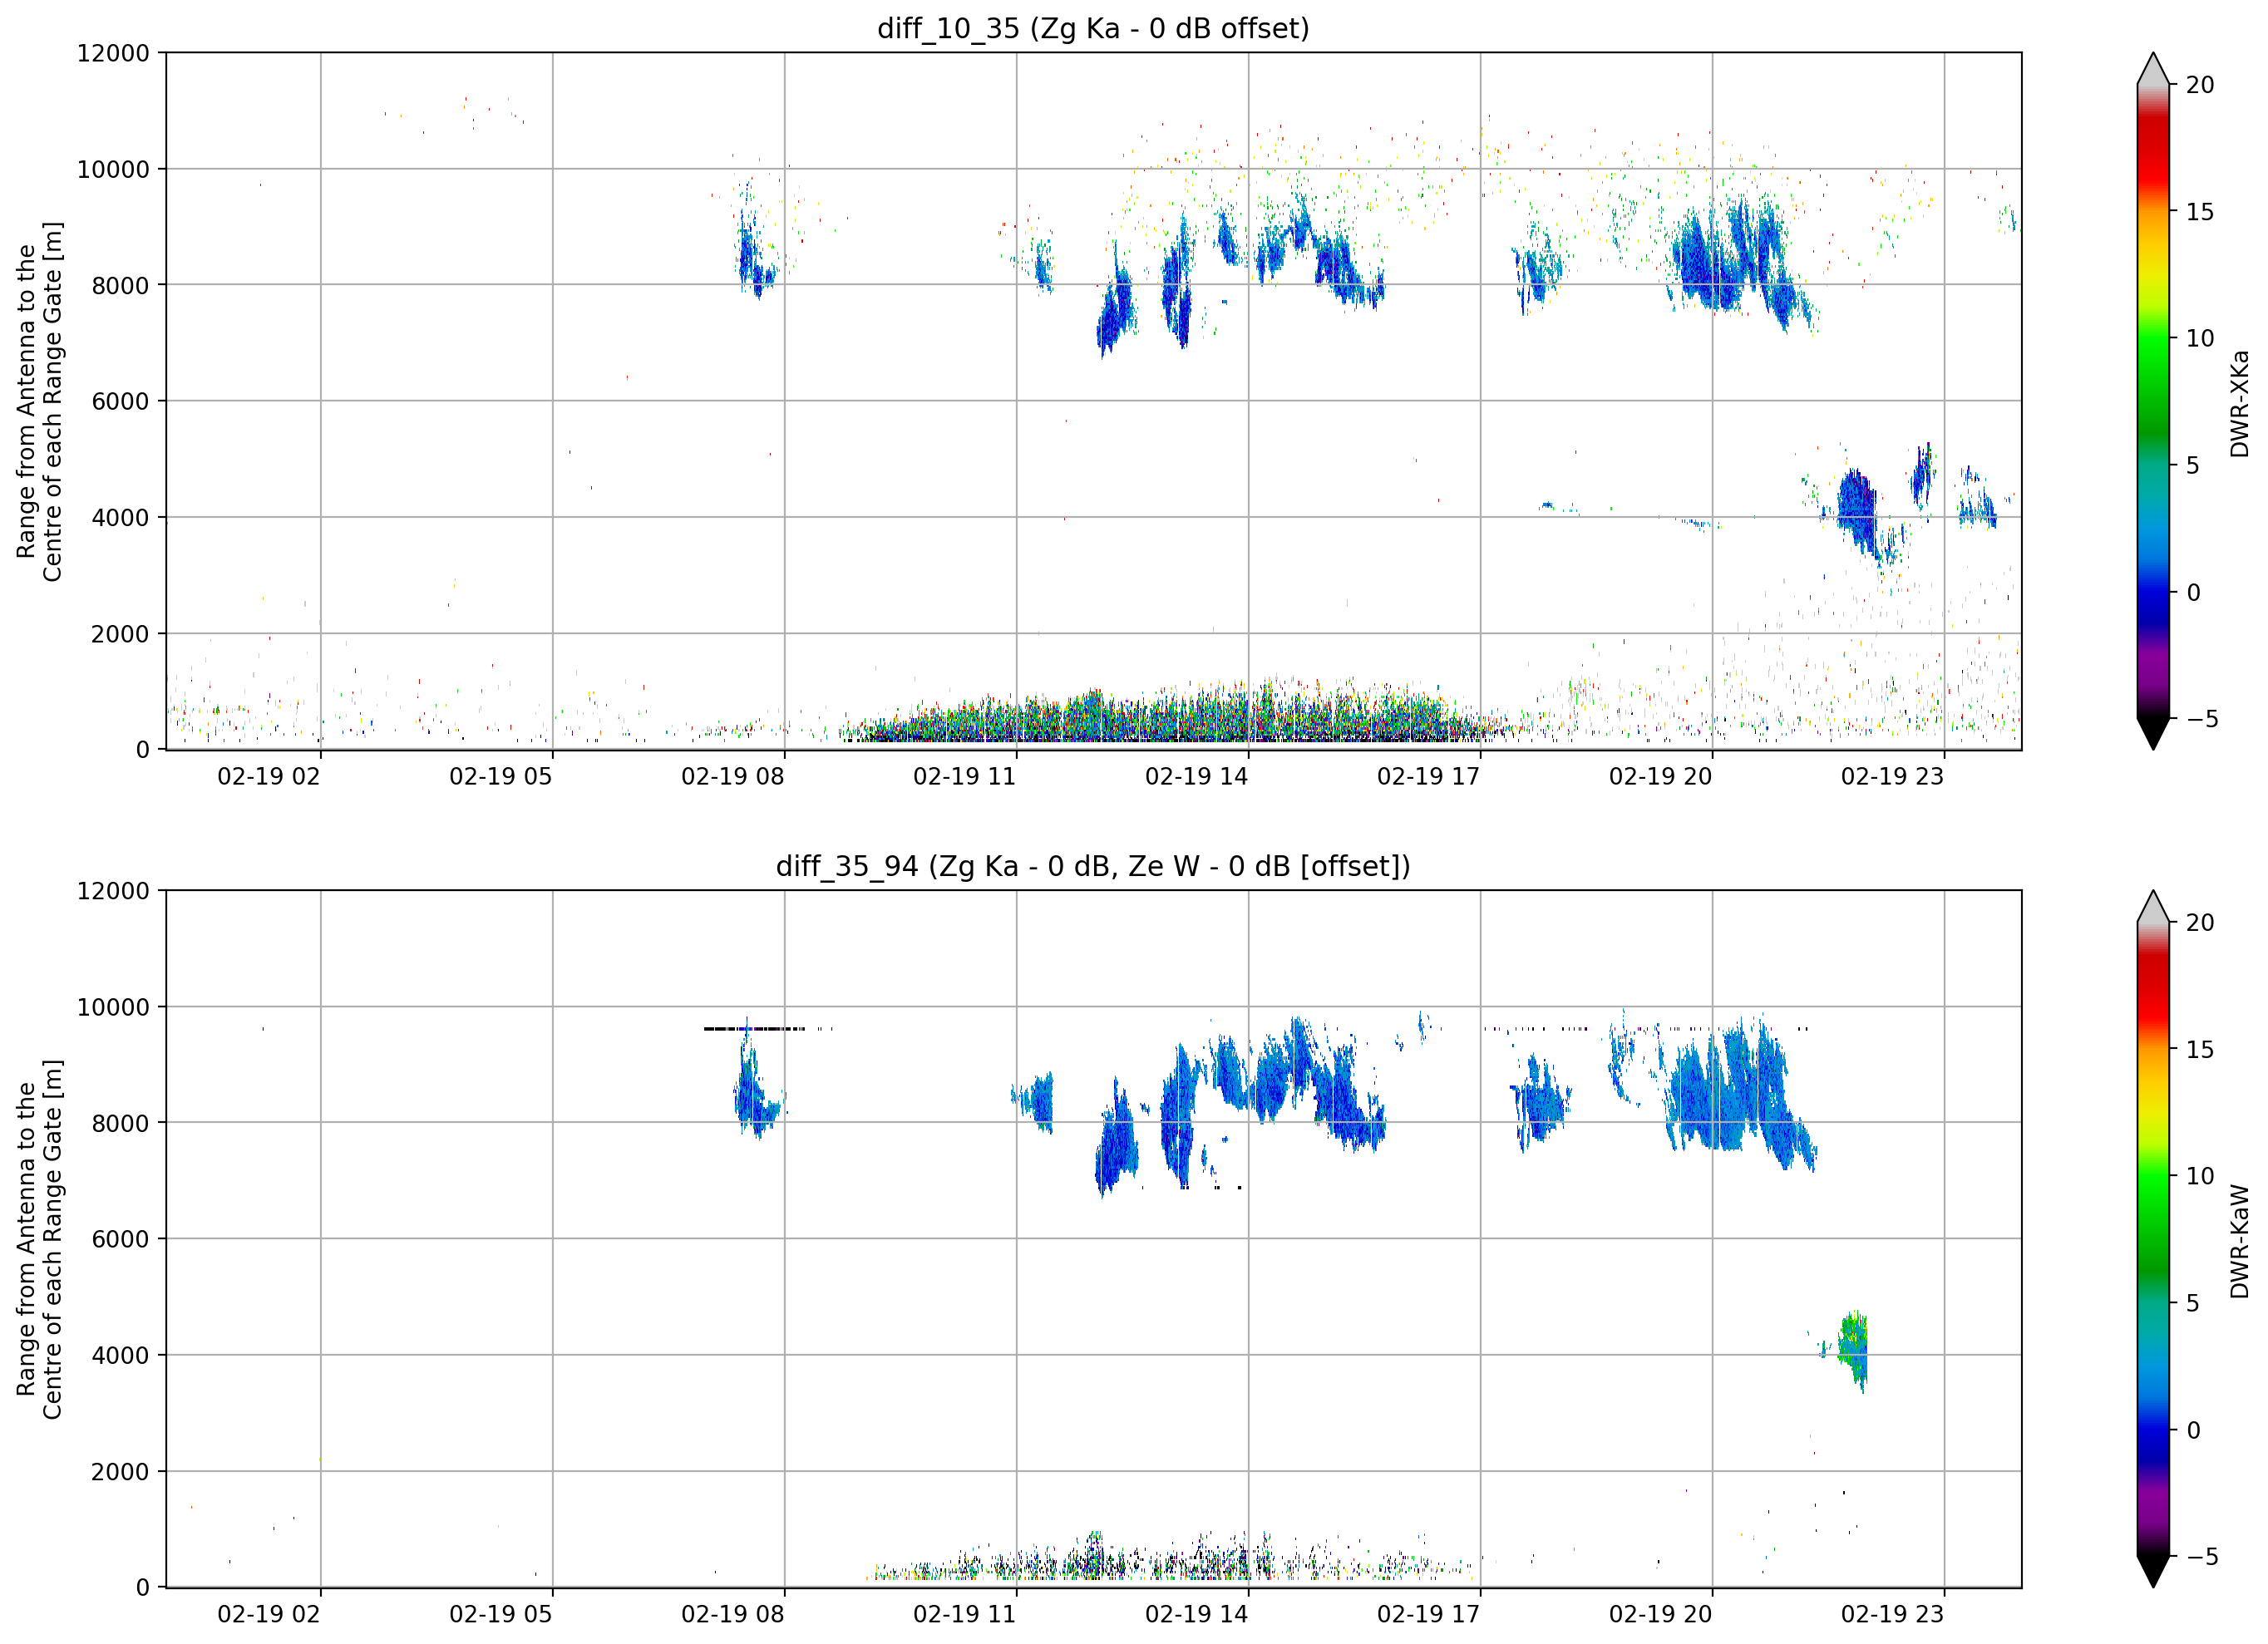Screen dimensions: 2268x1644
Task: Click the "8000" y-tick of diff_35_94 plot
Action: (120, 1123)
